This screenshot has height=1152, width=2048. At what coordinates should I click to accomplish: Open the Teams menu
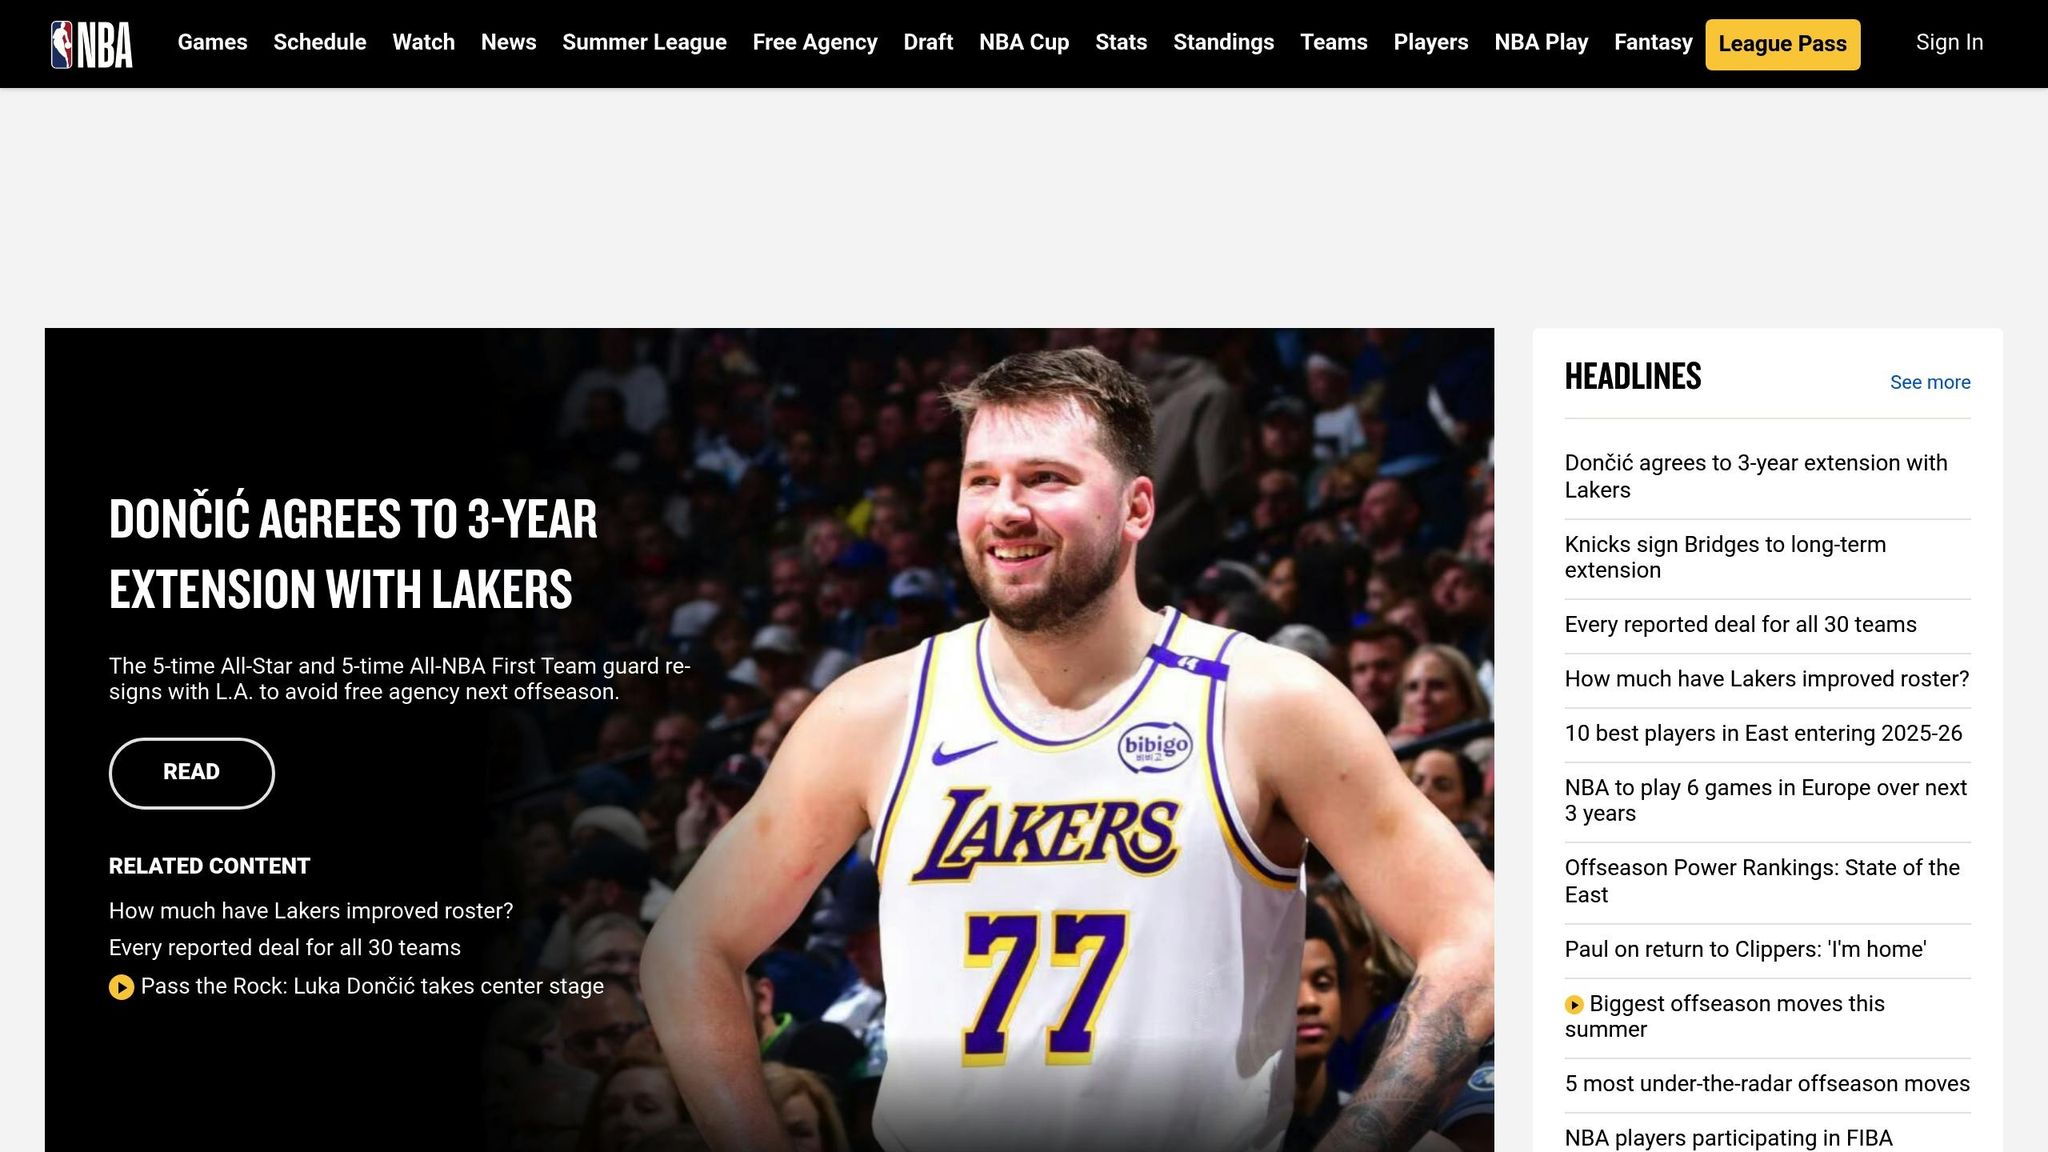coord(1333,43)
